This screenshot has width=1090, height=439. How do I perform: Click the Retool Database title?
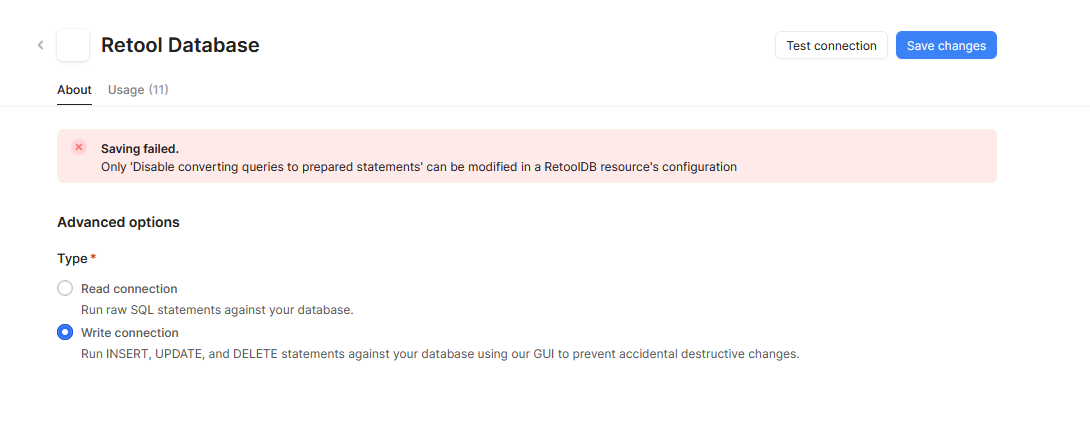point(180,45)
